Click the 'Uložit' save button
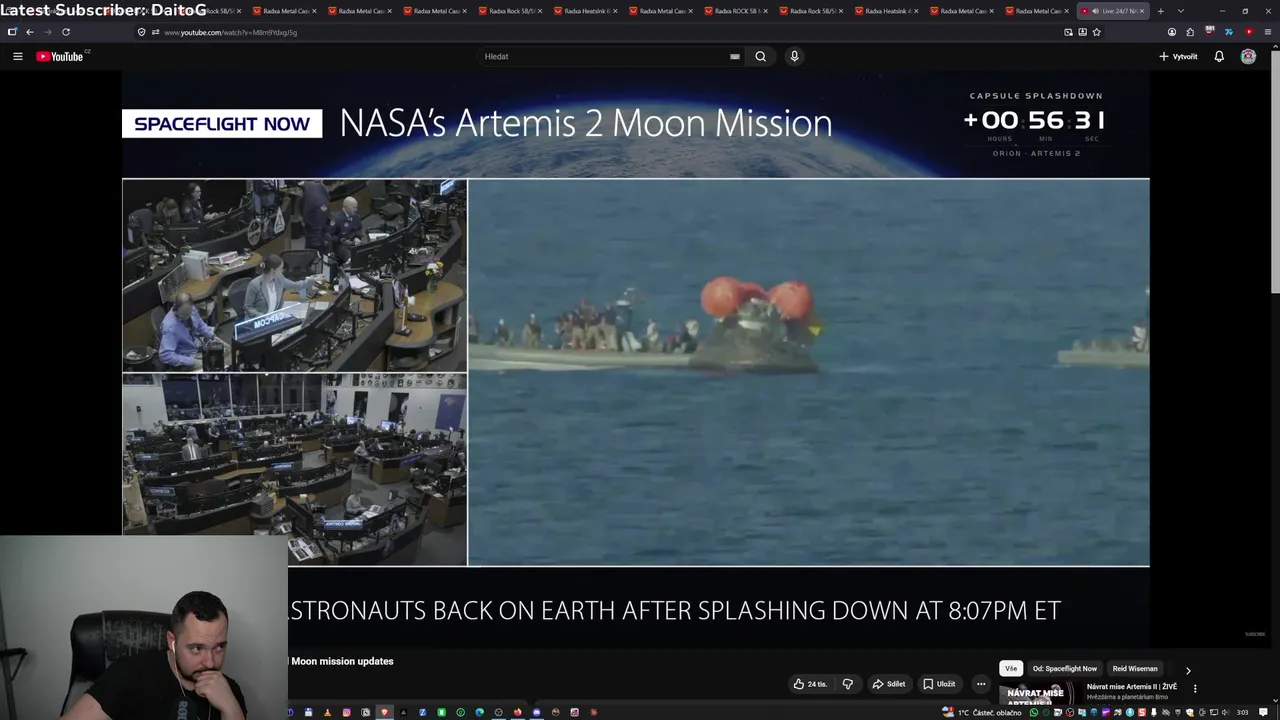 939,684
